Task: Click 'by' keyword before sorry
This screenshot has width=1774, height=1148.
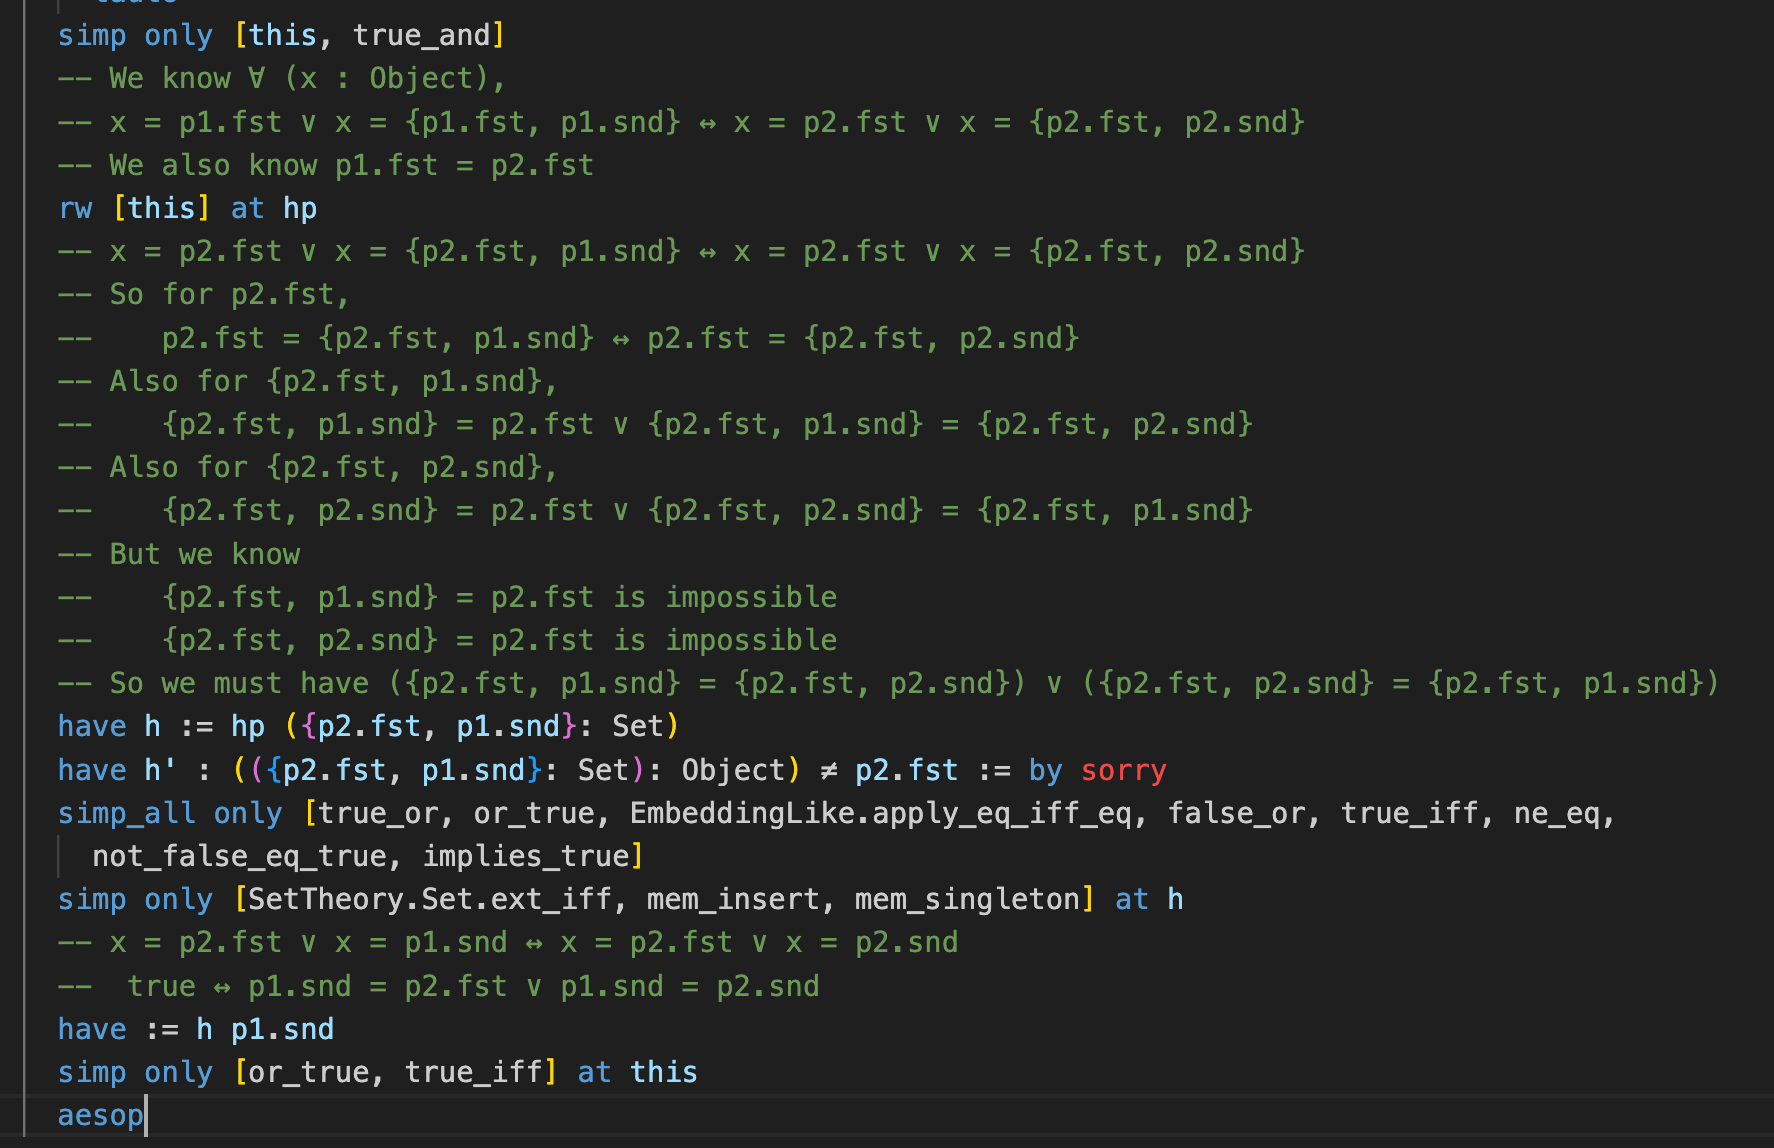Action: click(1045, 770)
